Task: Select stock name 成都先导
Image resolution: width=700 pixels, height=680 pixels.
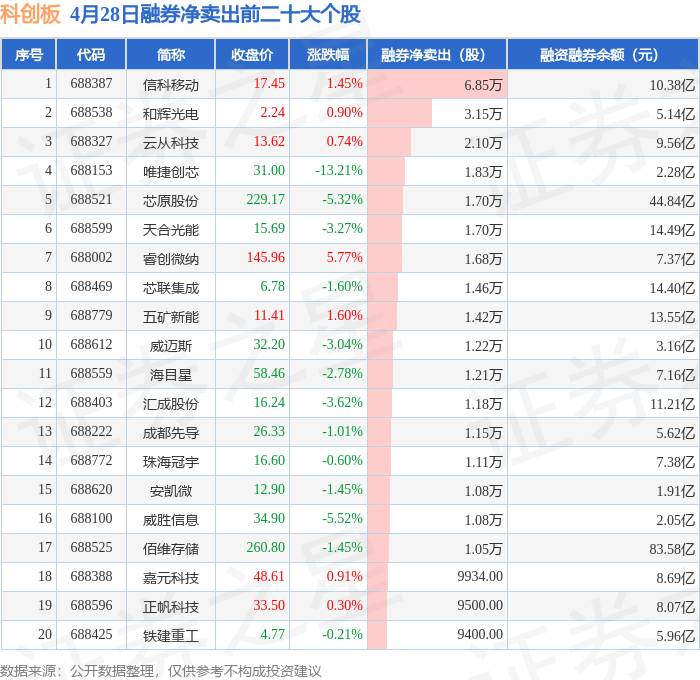Action: tap(171, 433)
